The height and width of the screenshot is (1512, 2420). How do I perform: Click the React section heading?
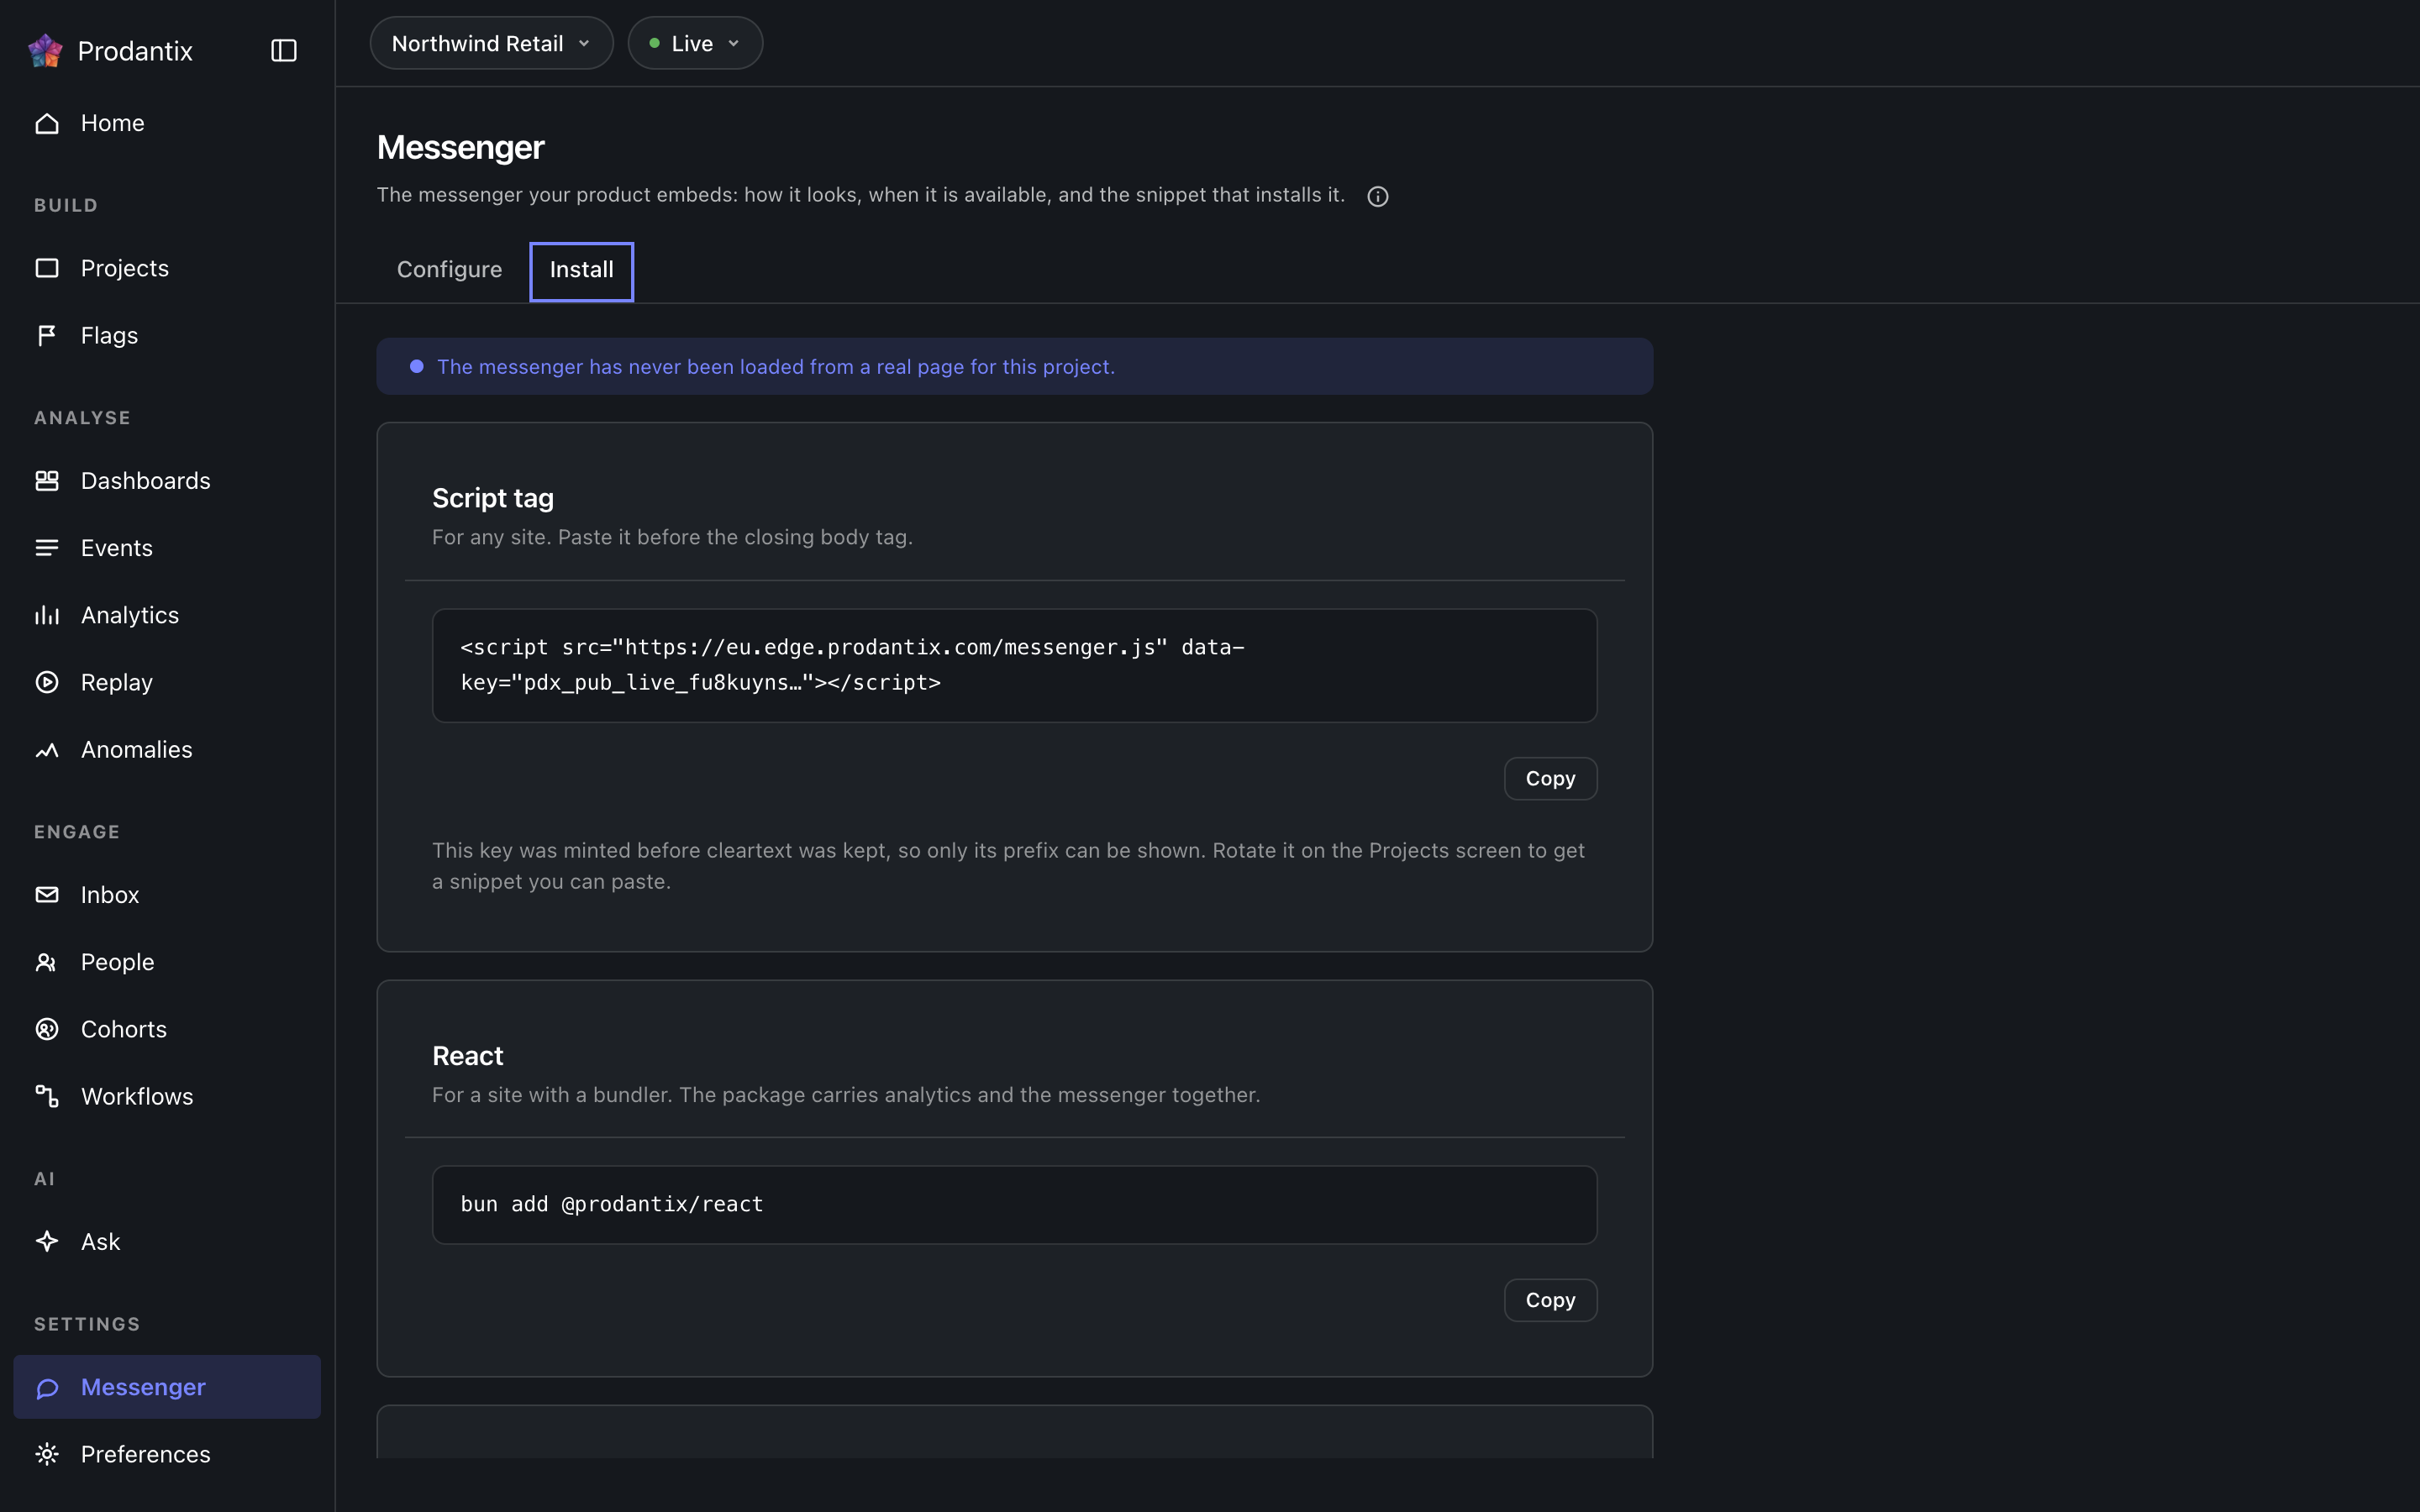coord(467,1056)
